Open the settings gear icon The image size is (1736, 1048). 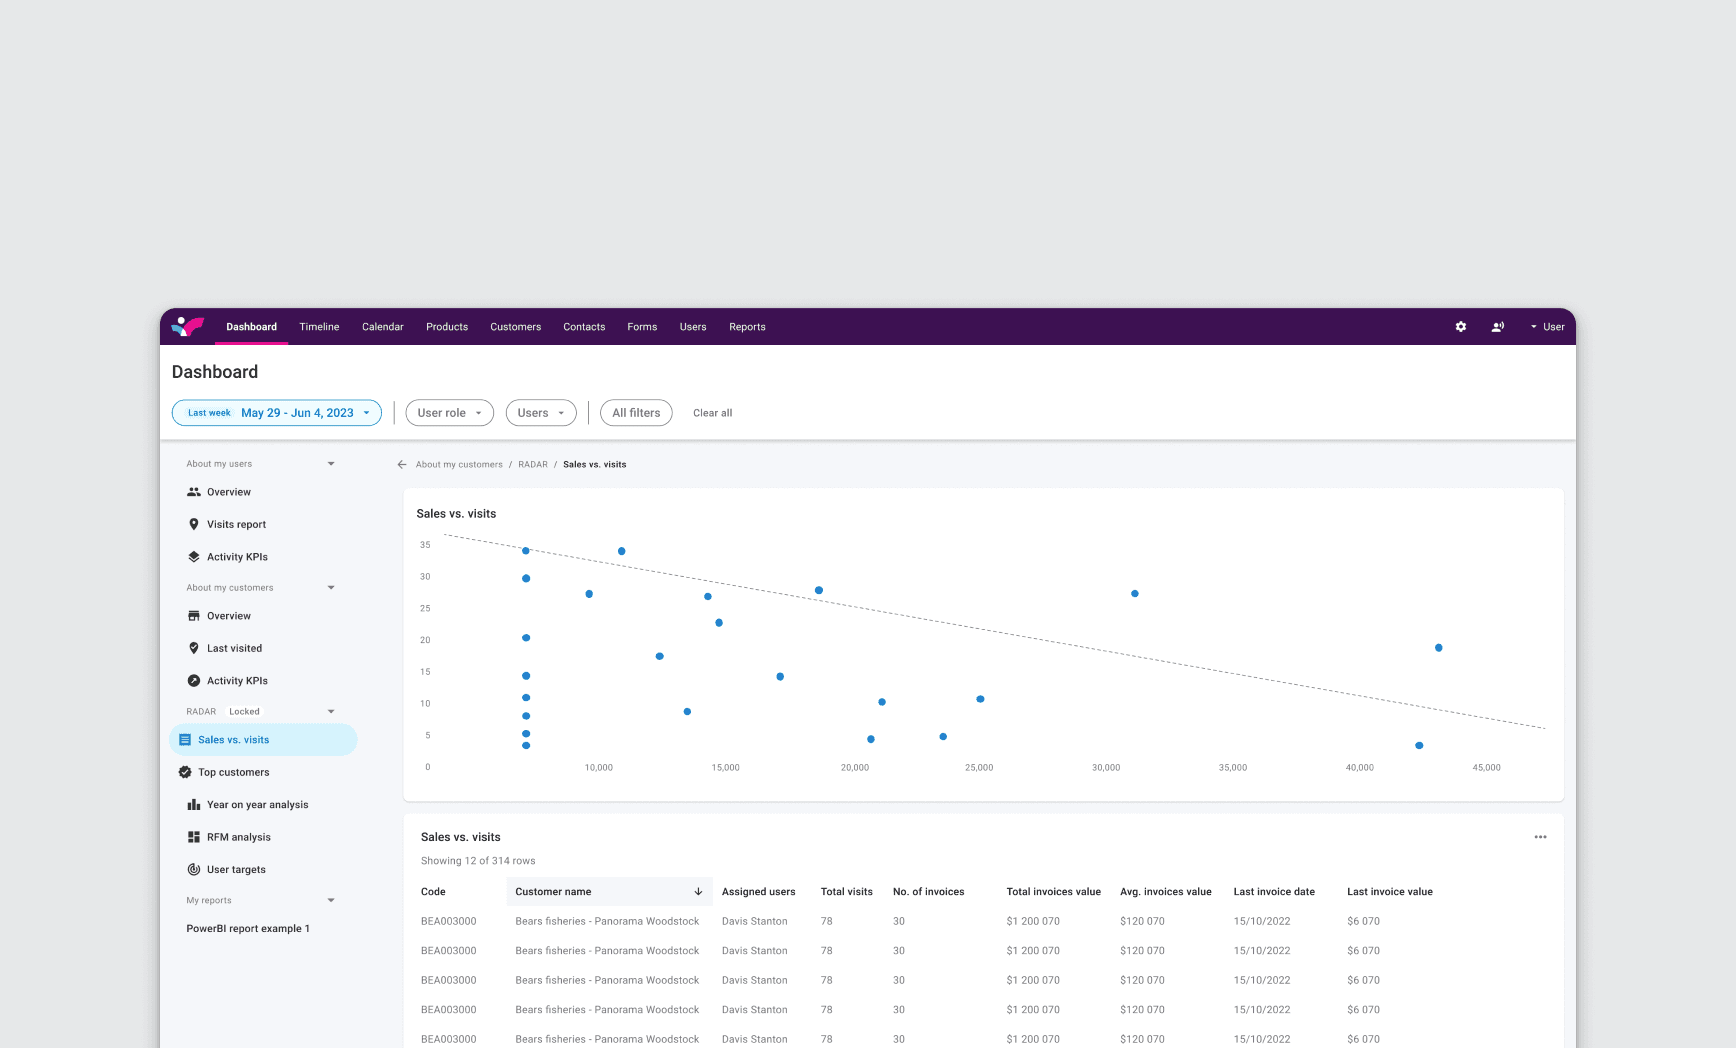[x=1461, y=327]
